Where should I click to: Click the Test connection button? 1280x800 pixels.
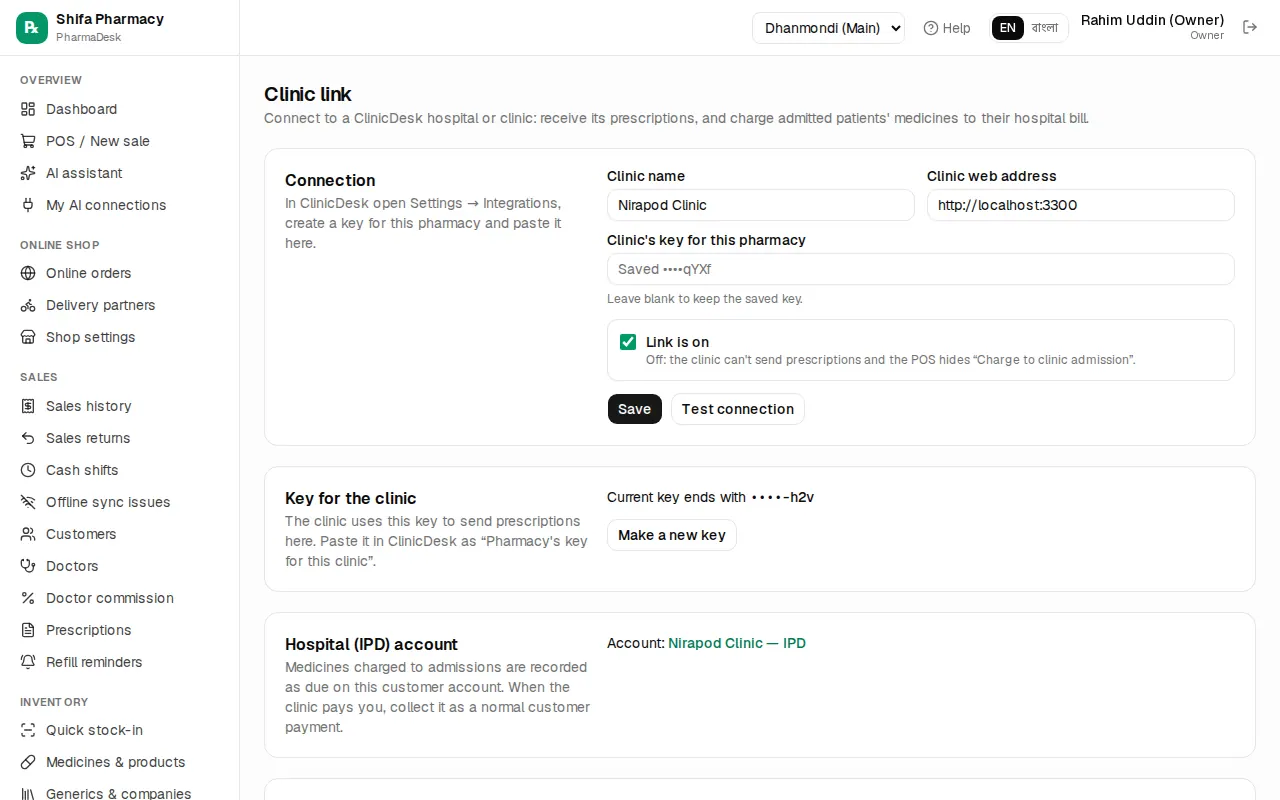point(738,409)
